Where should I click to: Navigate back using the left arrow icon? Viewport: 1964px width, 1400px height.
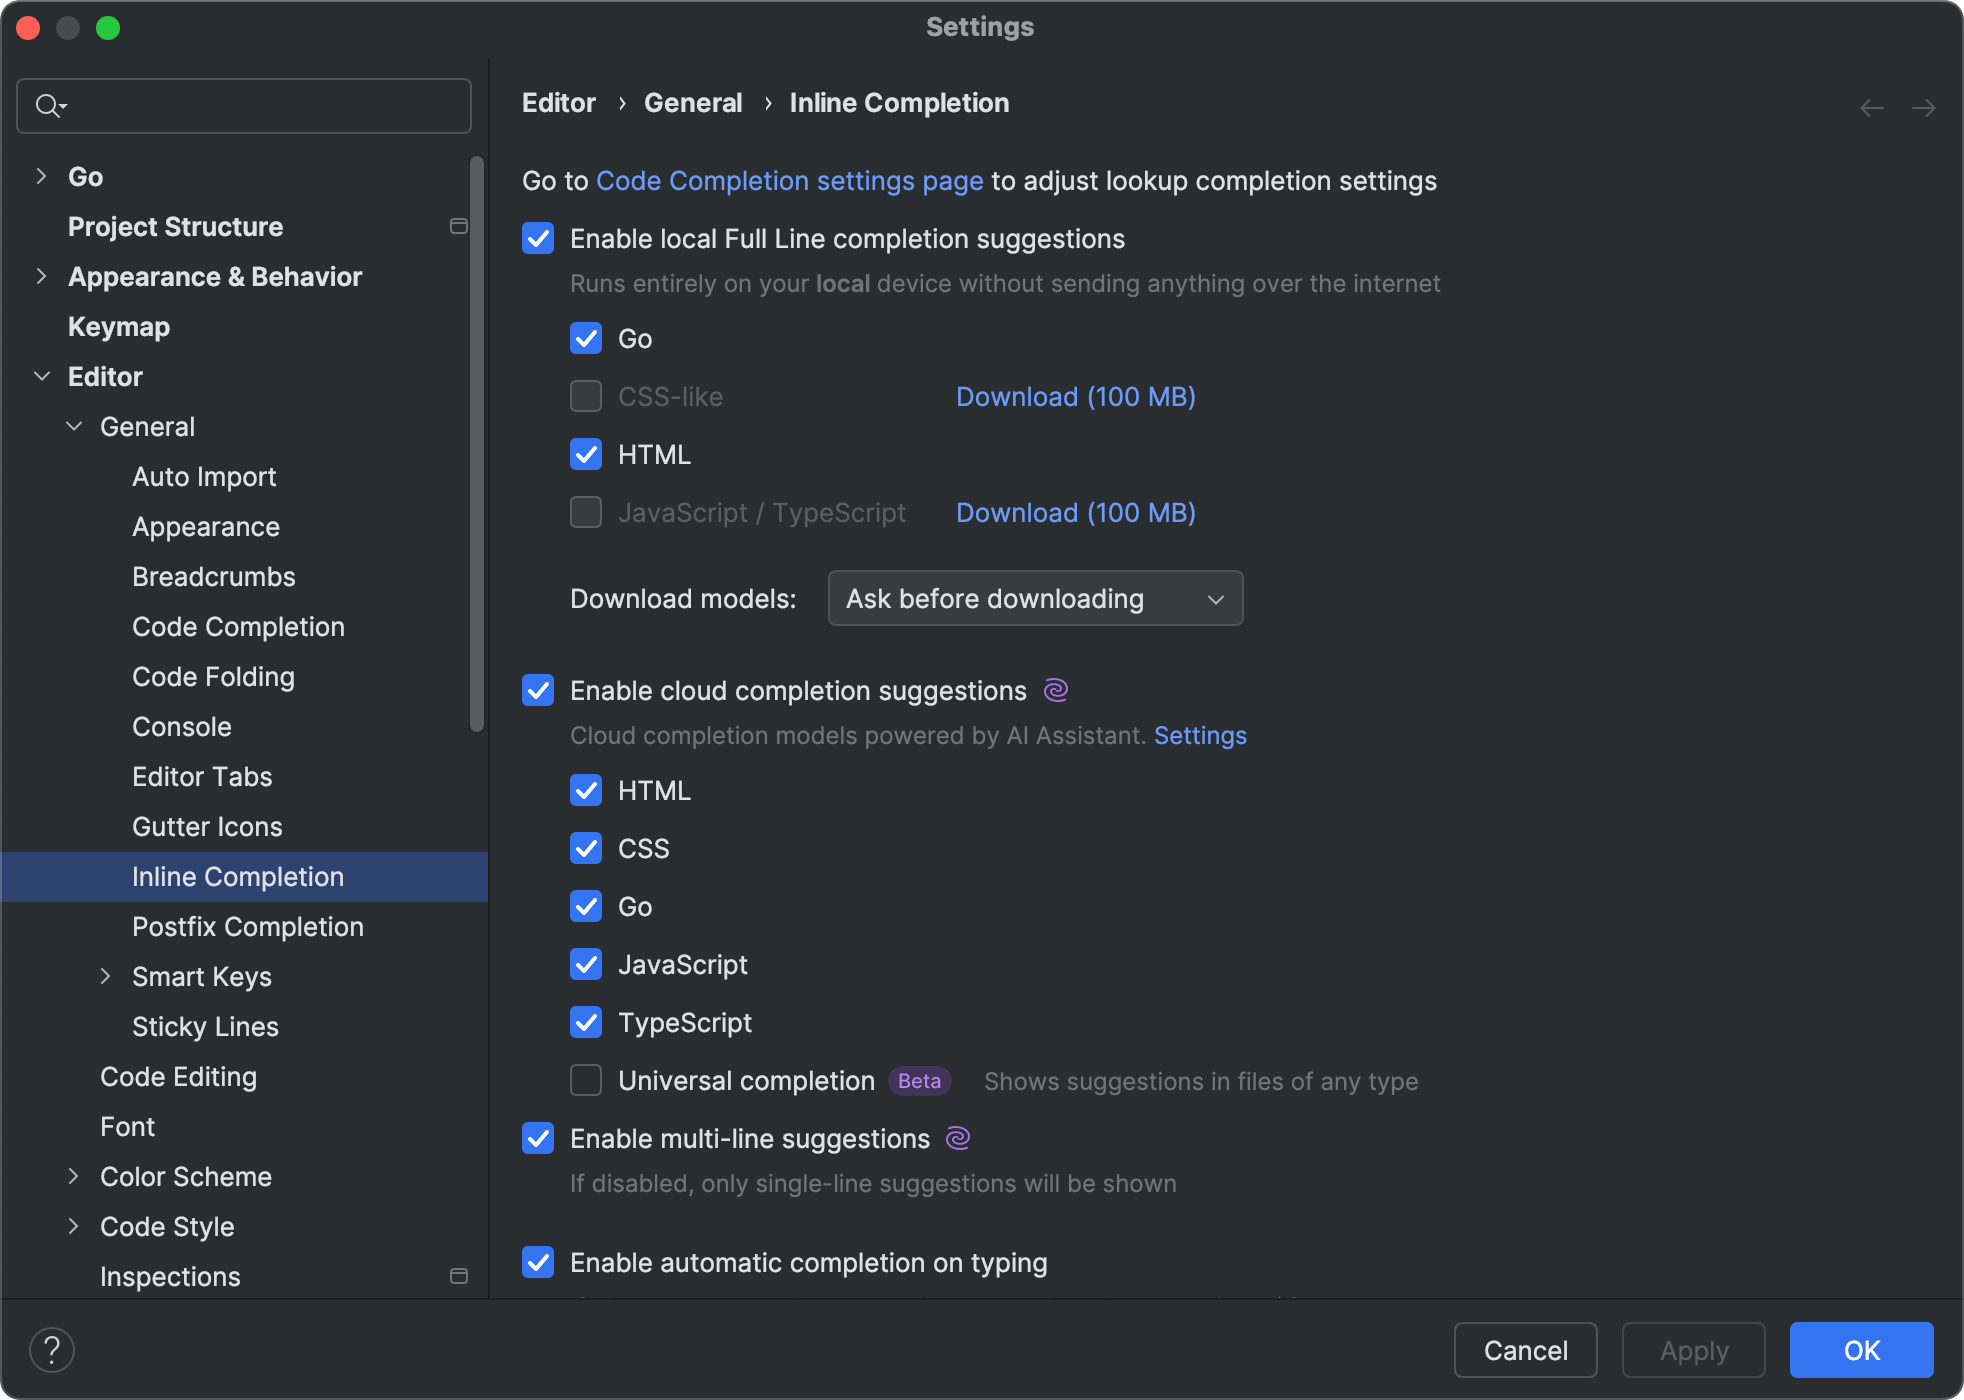pos(1871,107)
